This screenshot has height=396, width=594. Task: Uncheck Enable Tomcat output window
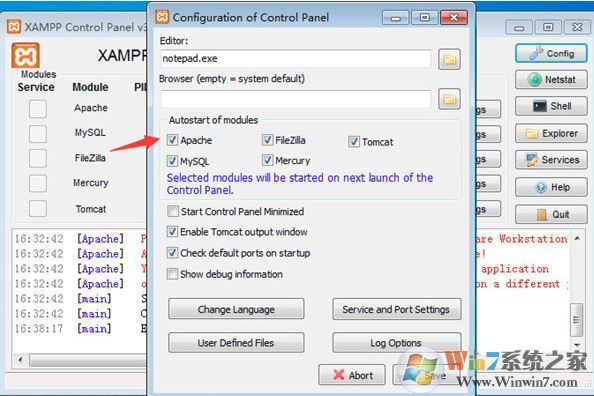click(x=172, y=232)
